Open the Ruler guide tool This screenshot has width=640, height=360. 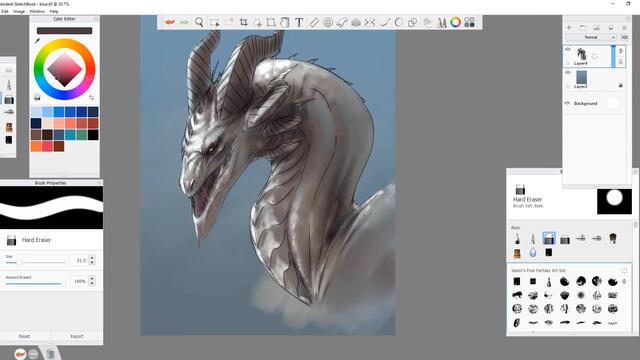[x=314, y=22]
